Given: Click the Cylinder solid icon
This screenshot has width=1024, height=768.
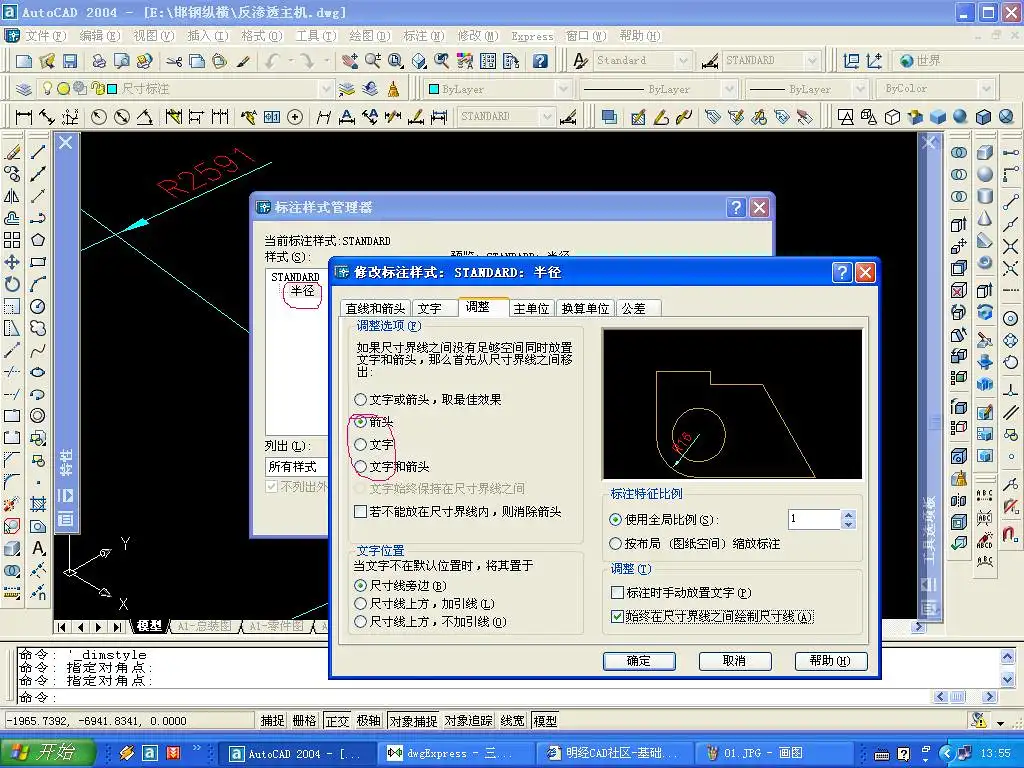Looking at the screenshot, I should coord(985,196).
